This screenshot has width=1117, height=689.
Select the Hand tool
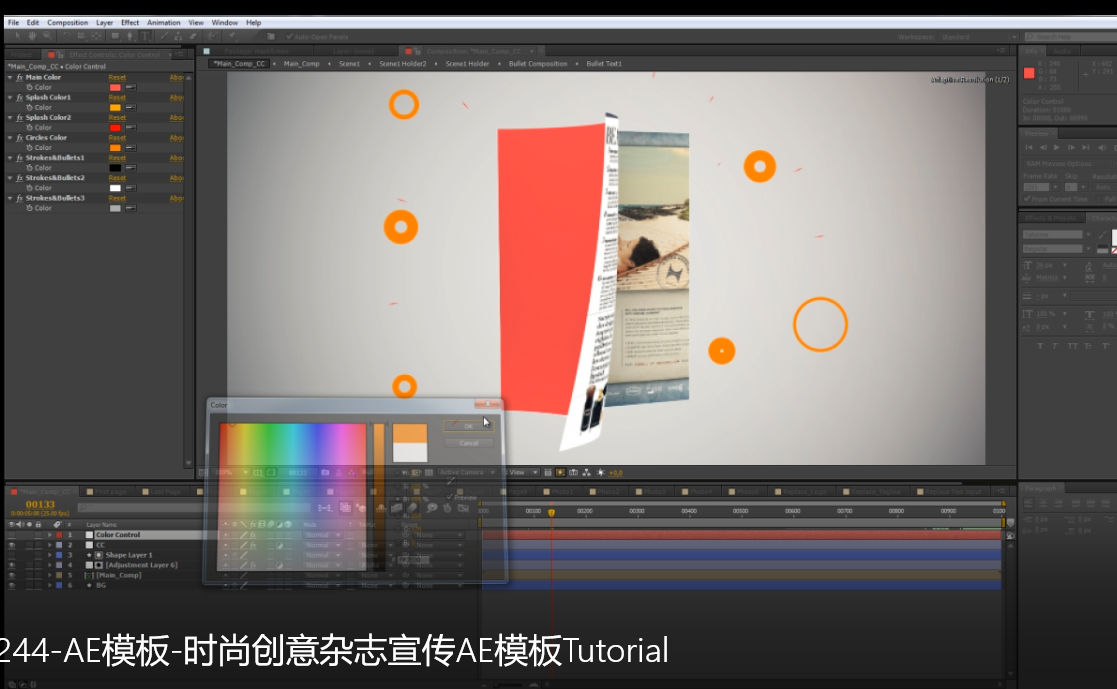[x=32, y=36]
